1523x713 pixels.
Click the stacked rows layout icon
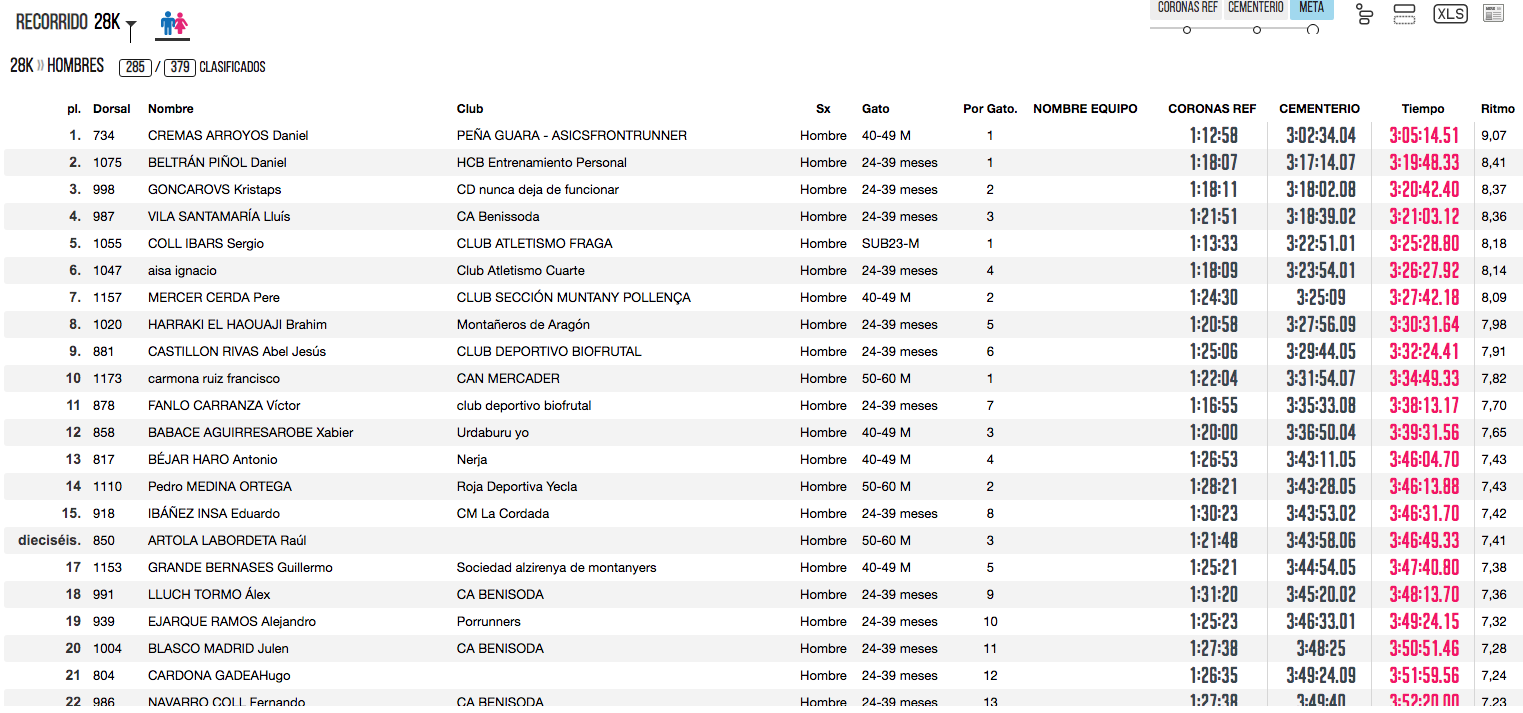[x=1404, y=15]
